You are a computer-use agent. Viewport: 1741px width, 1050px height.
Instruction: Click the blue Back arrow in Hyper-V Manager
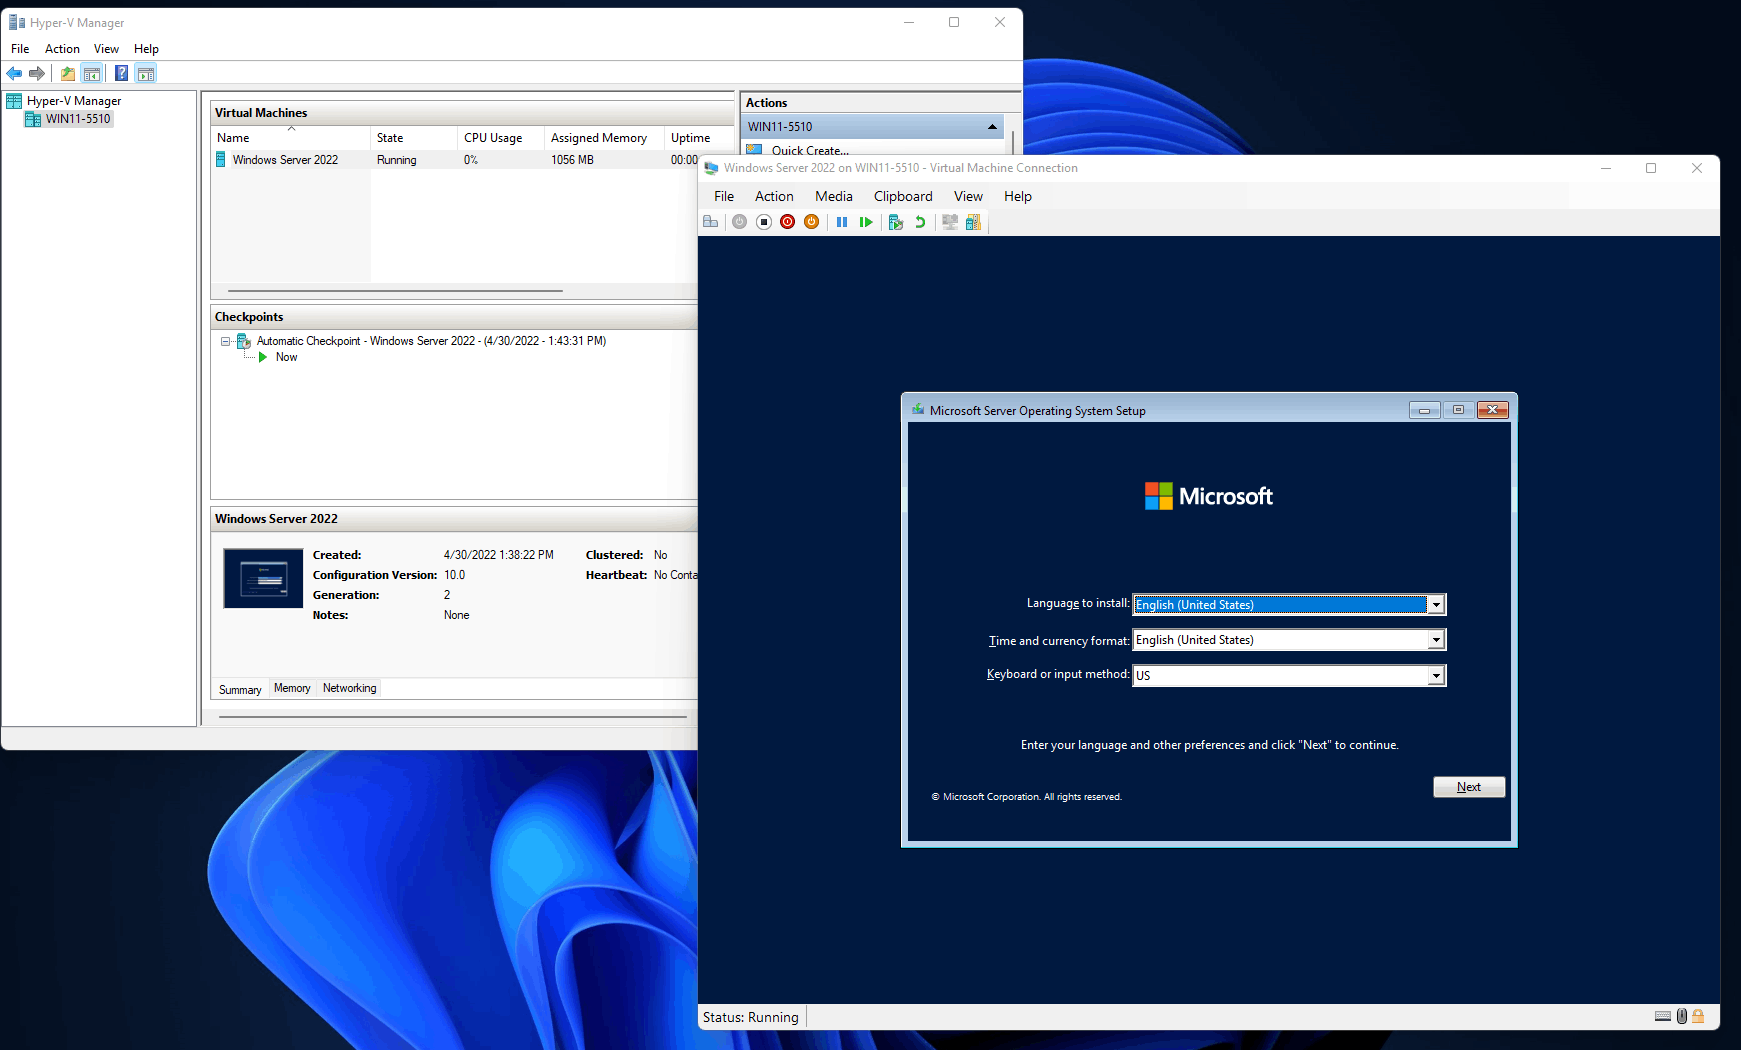click(14, 73)
